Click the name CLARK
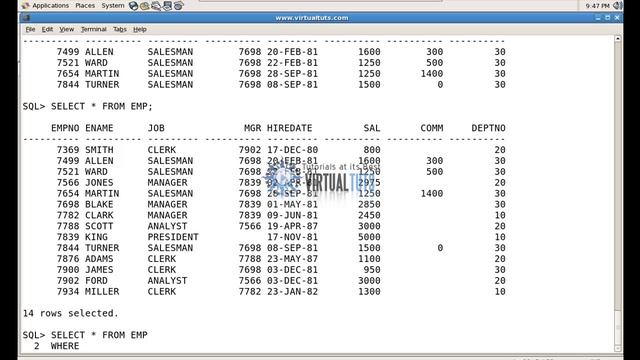Screen dimensions: 640x360 pyautogui.click(x=99, y=215)
